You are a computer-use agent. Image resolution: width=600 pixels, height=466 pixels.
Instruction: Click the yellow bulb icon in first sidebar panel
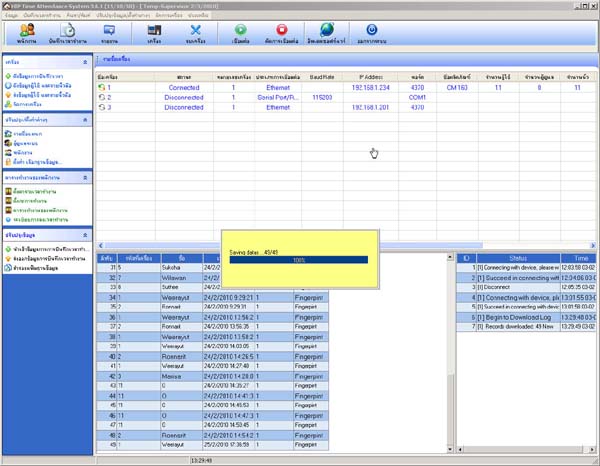click(x=8, y=95)
